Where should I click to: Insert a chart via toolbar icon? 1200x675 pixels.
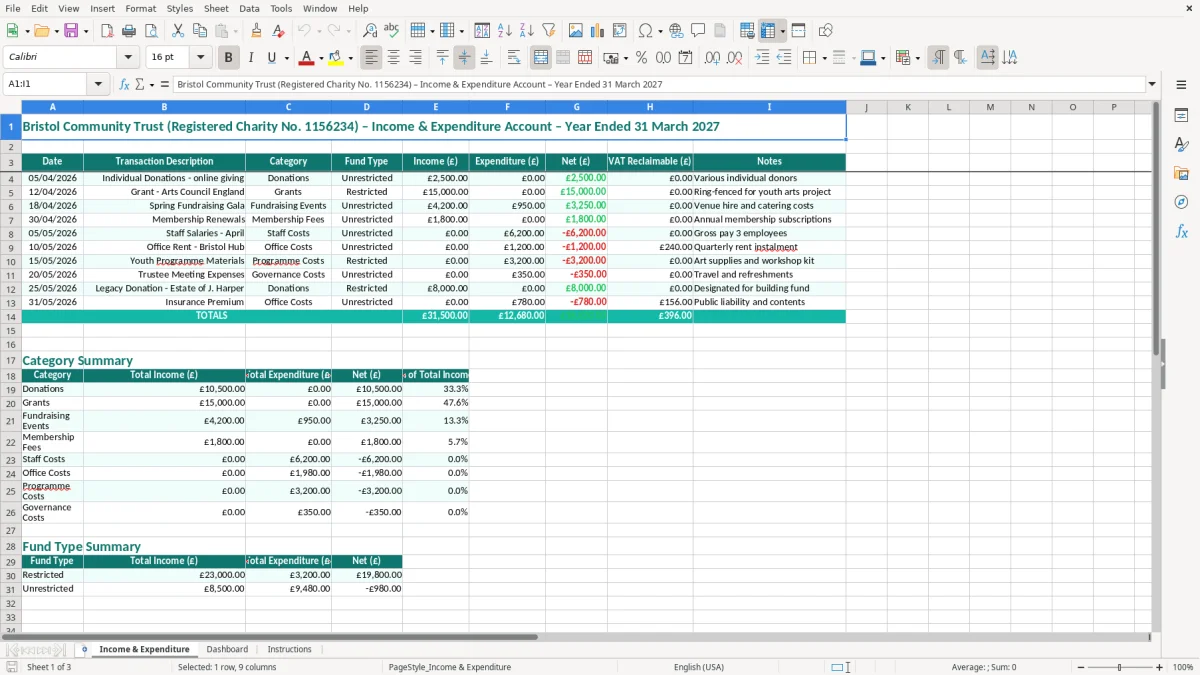598,31
